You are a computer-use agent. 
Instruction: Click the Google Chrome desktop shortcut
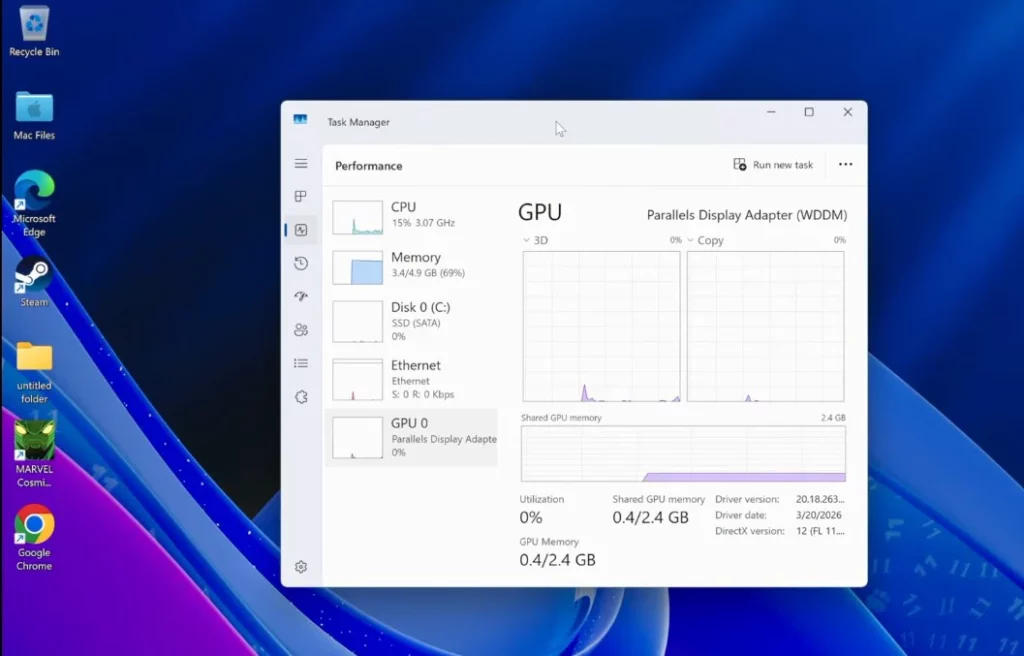click(34, 536)
